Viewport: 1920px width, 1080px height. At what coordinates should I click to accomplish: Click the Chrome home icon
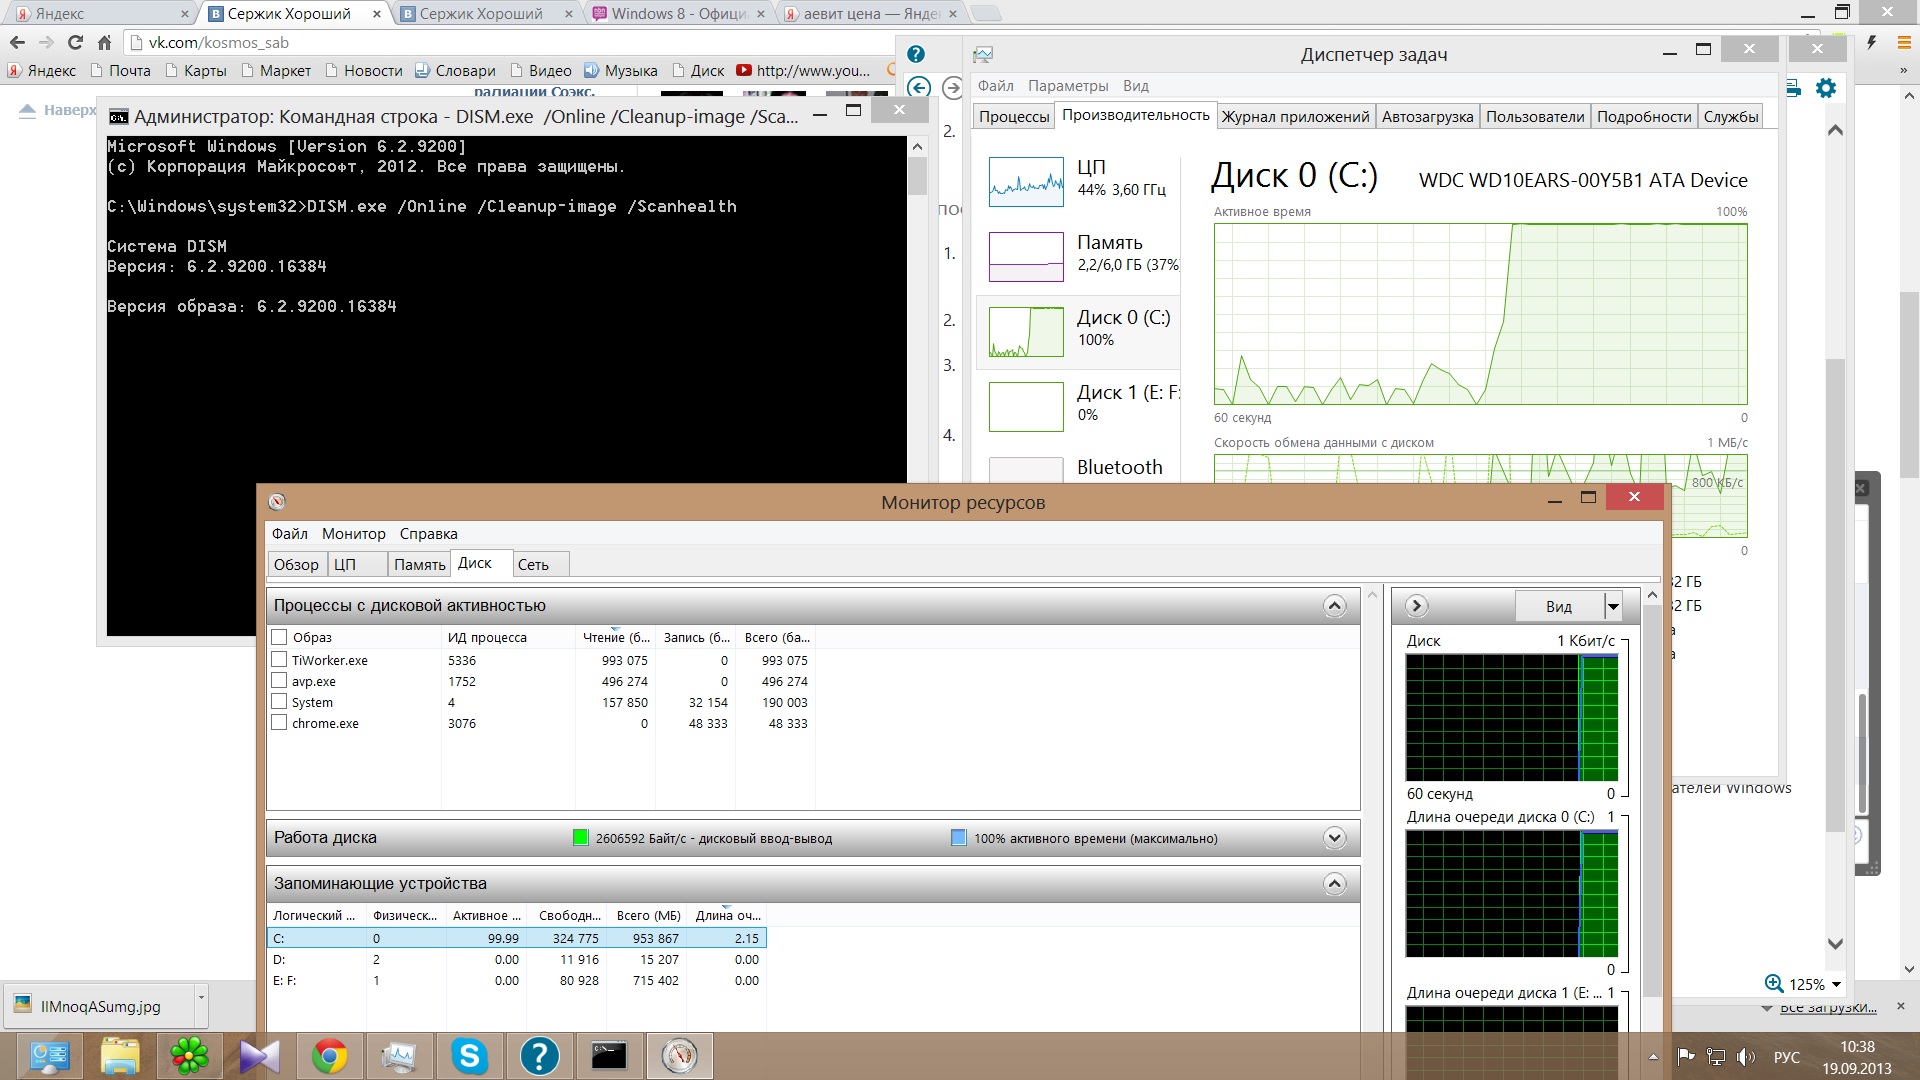[105, 43]
